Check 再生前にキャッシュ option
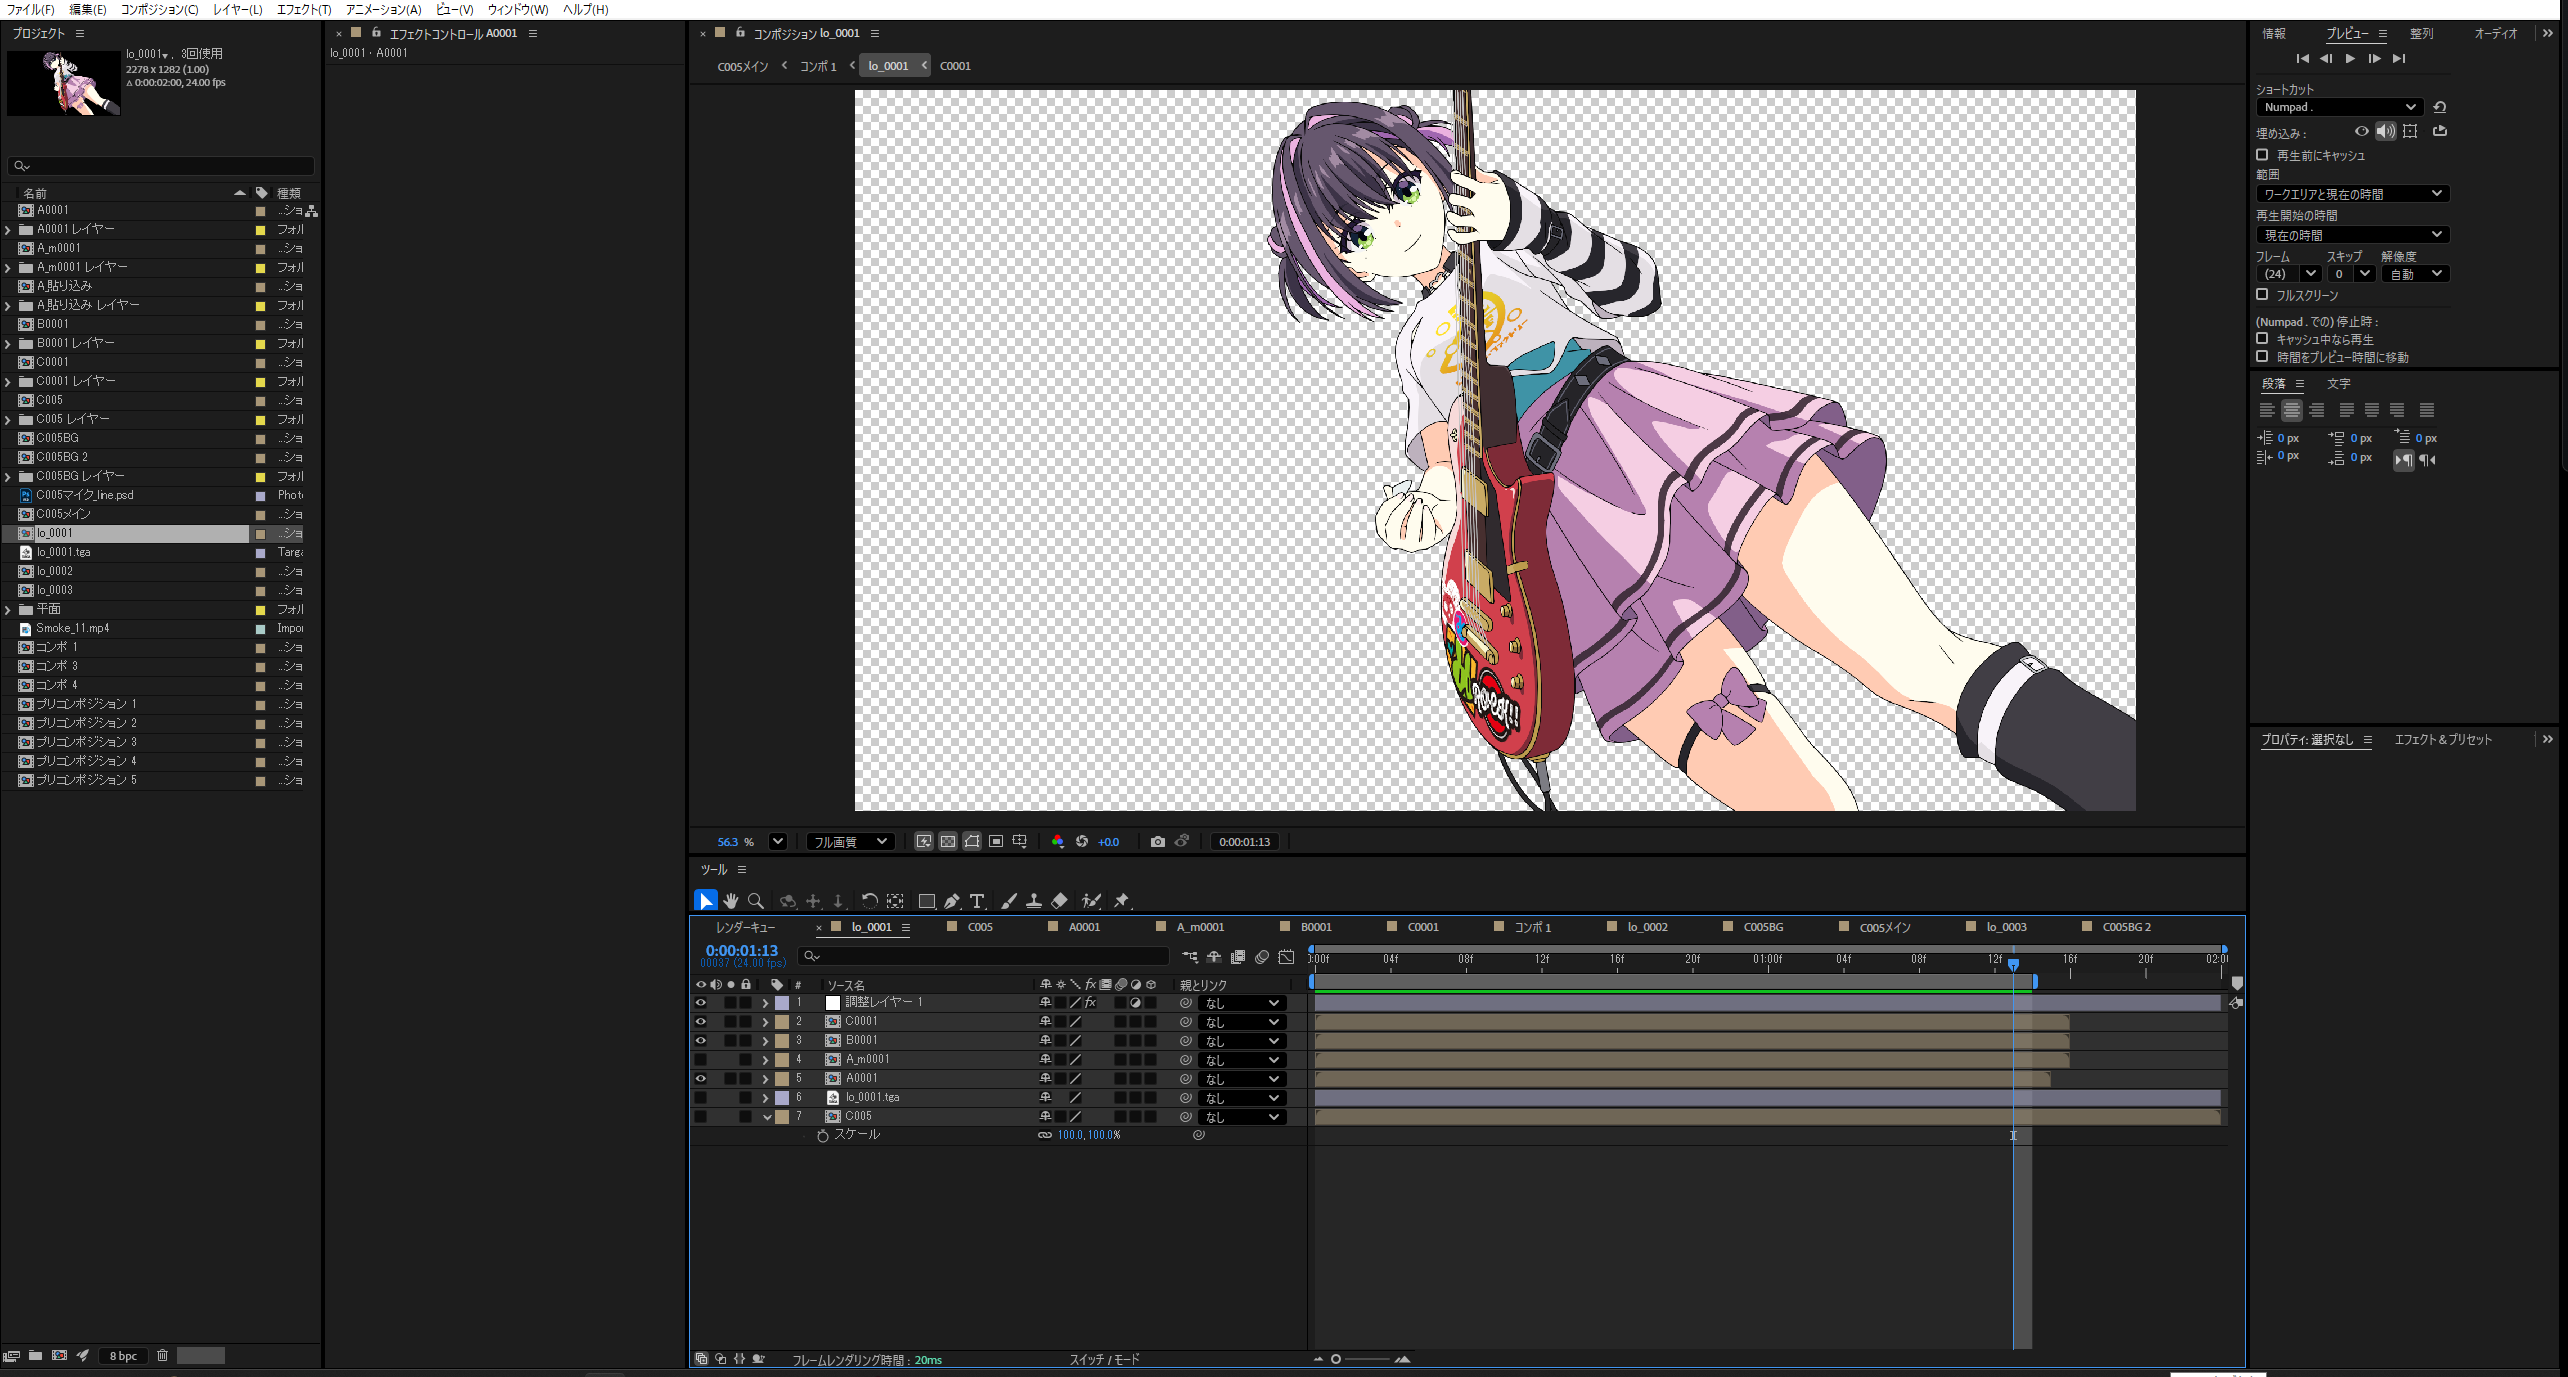This screenshot has width=2568, height=1377. click(2262, 155)
